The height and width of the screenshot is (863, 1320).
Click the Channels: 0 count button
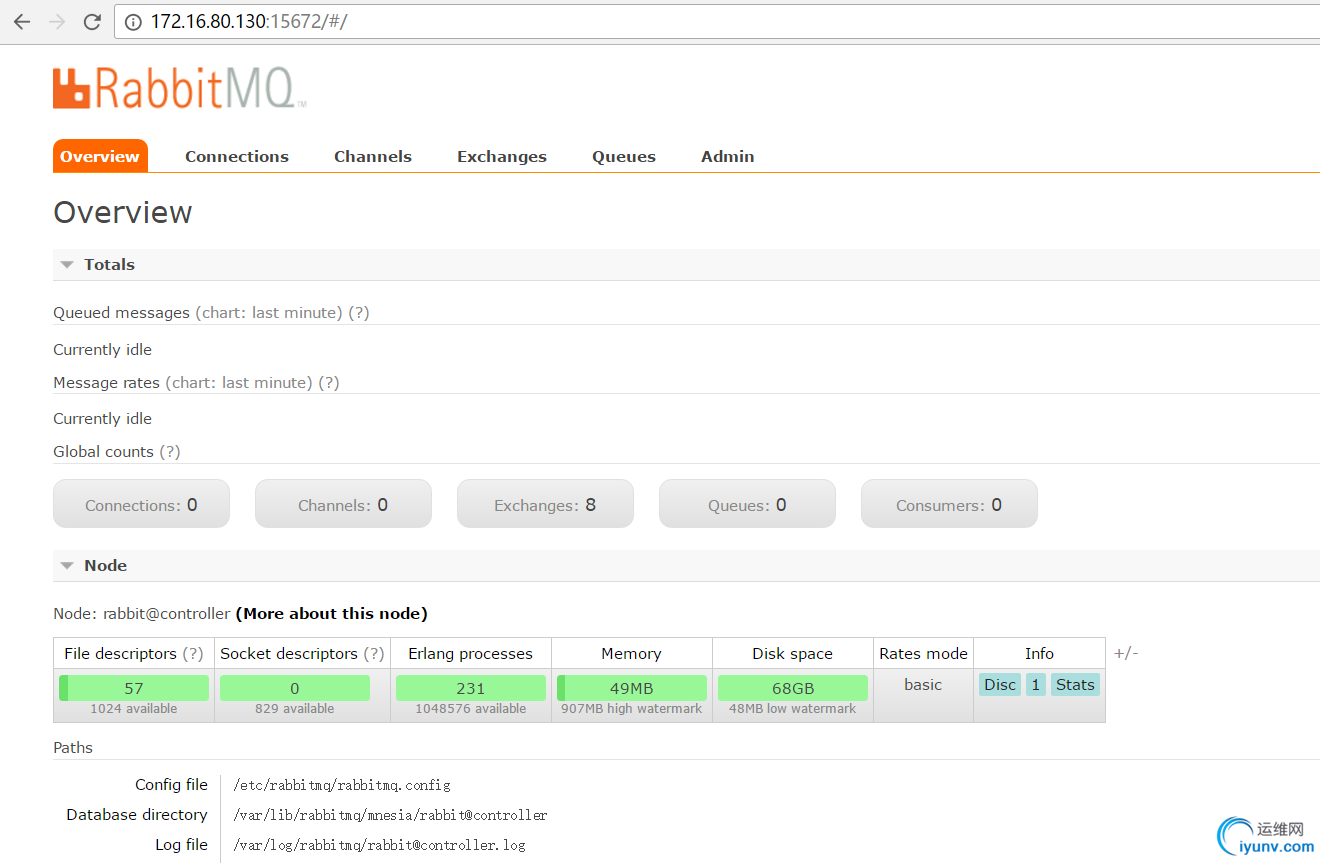[343, 504]
